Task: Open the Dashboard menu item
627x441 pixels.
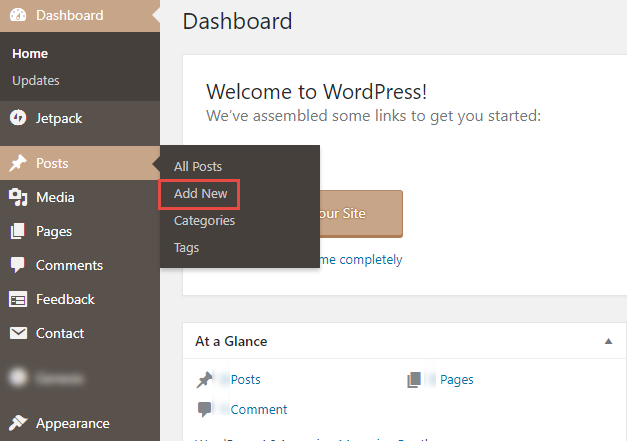Action: pyautogui.click(x=80, y=16)
